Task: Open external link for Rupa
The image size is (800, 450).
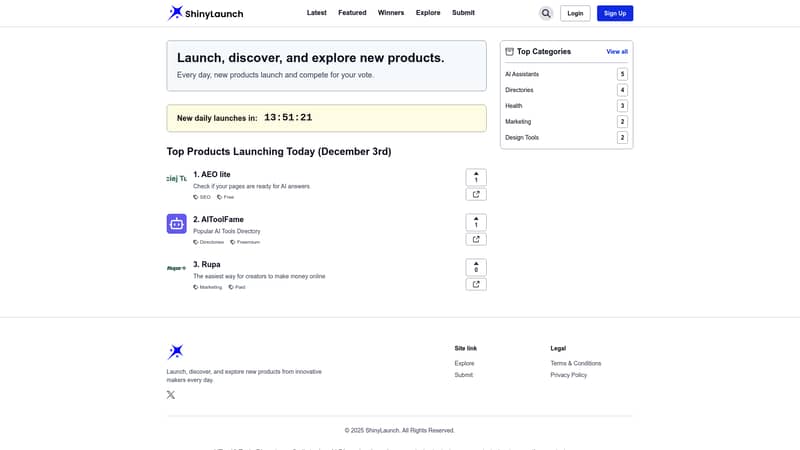Action: [x=476, y=284]
